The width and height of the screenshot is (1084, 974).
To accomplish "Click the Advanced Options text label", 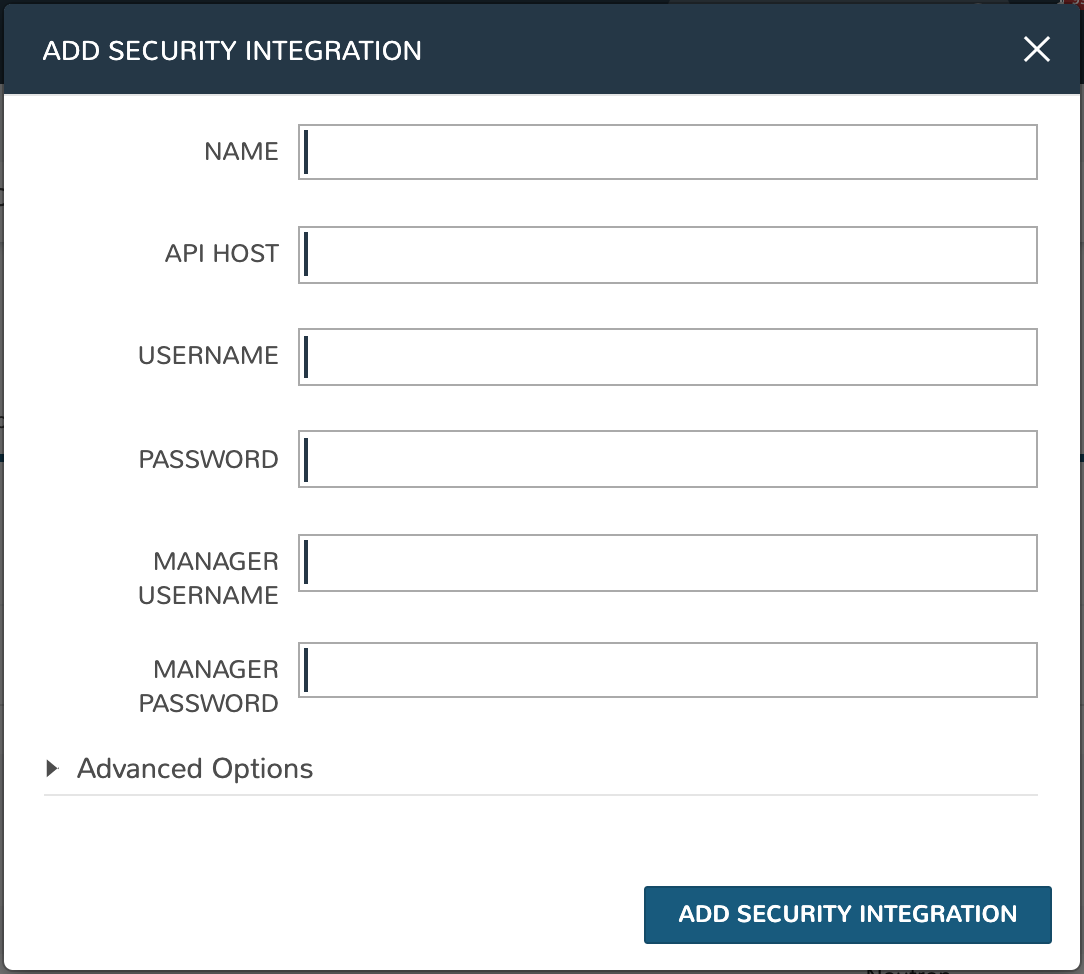I will [x=195, y=769].
